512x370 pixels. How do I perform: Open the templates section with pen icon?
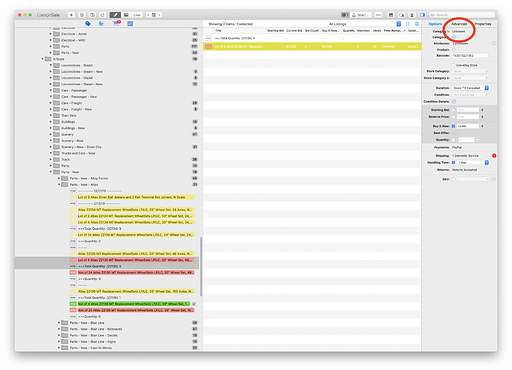click(x=101, y=24)
